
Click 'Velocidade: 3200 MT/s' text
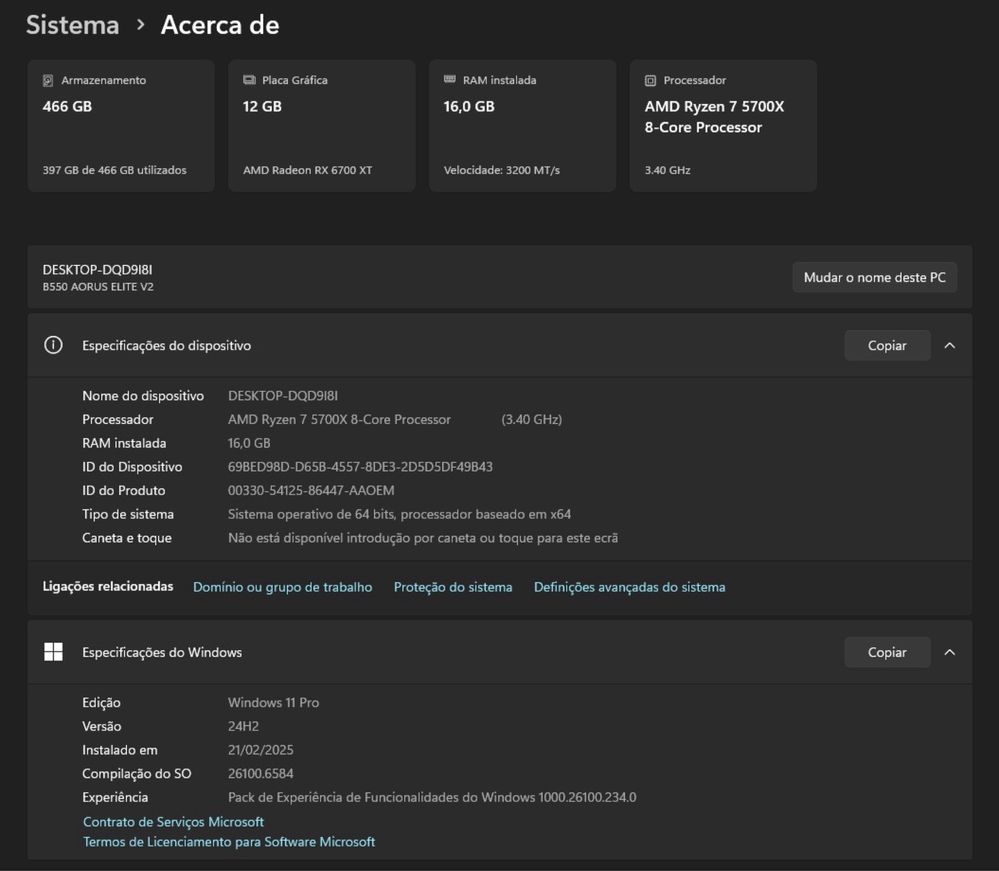click(502, 170)
